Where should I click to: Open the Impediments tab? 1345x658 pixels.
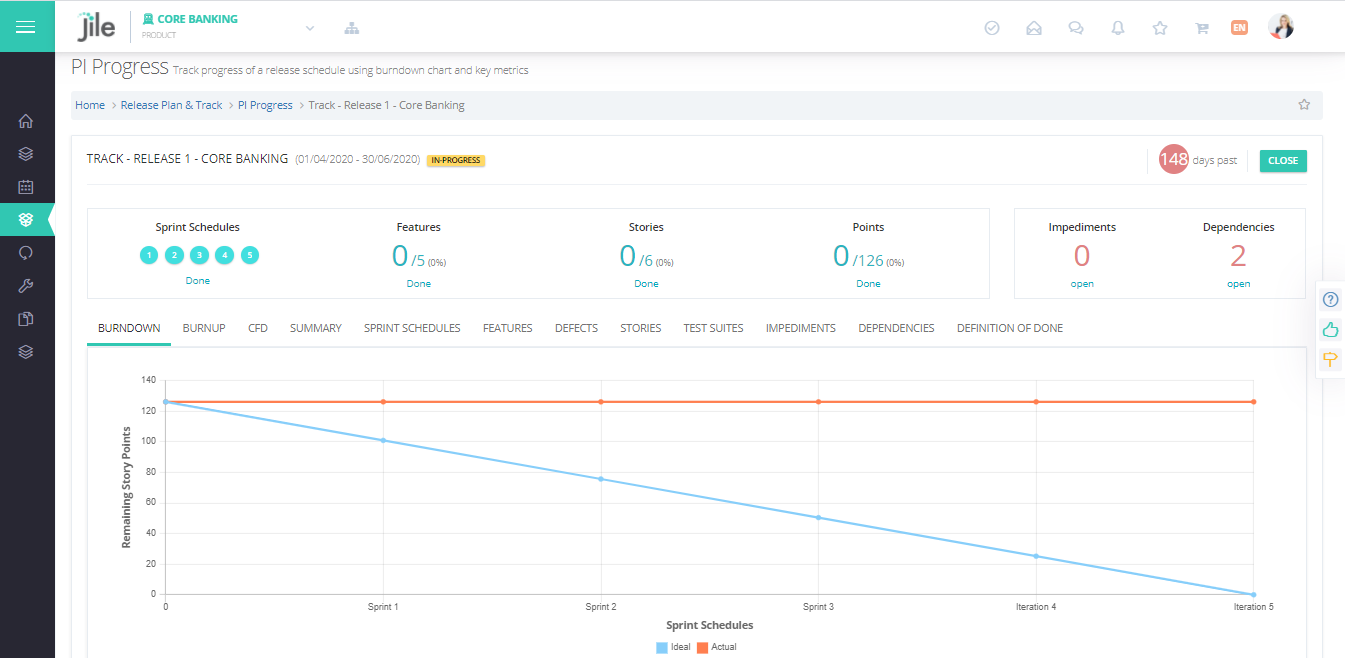pyautogui.click(x=801, y=328)
